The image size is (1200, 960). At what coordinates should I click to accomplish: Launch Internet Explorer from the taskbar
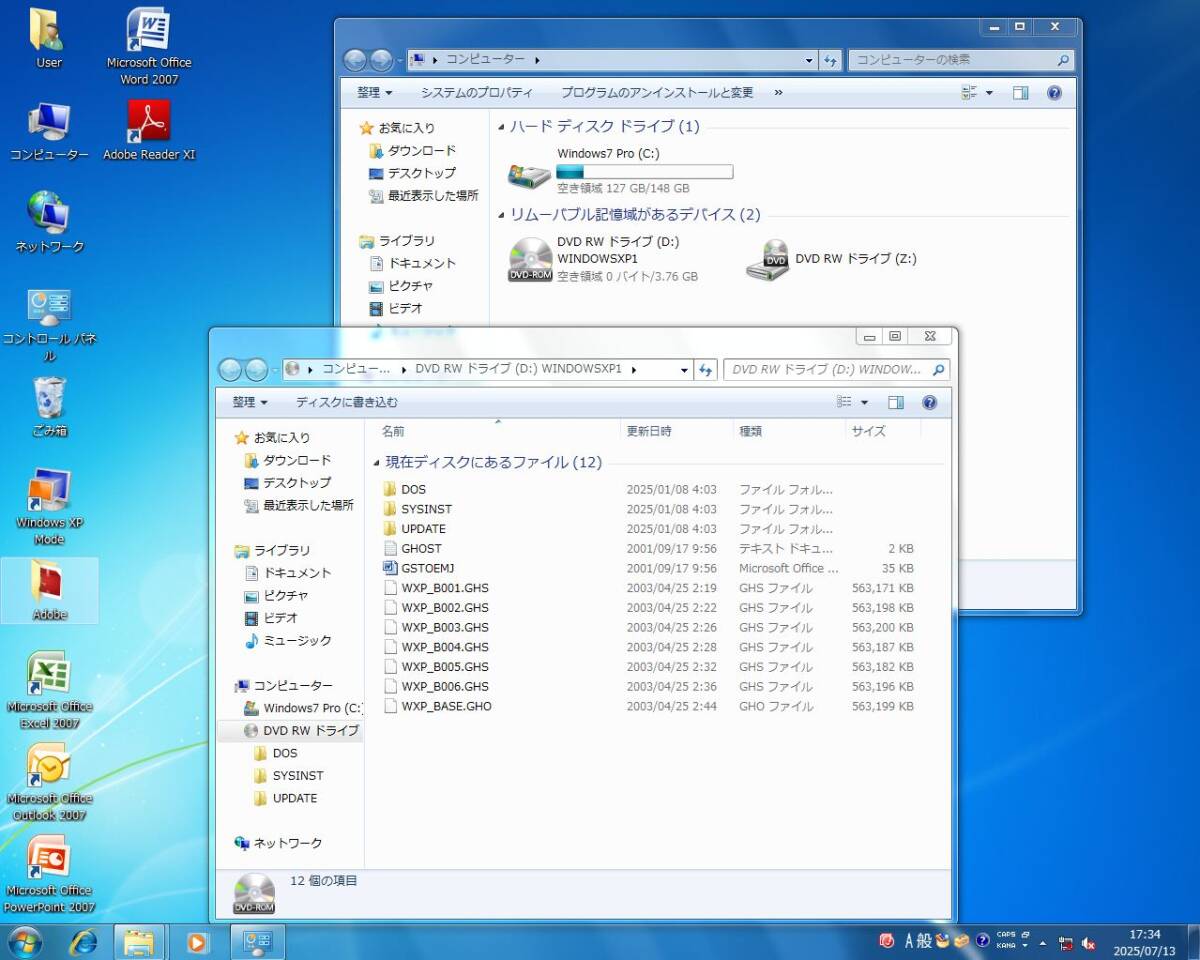(x=84, y=941)
